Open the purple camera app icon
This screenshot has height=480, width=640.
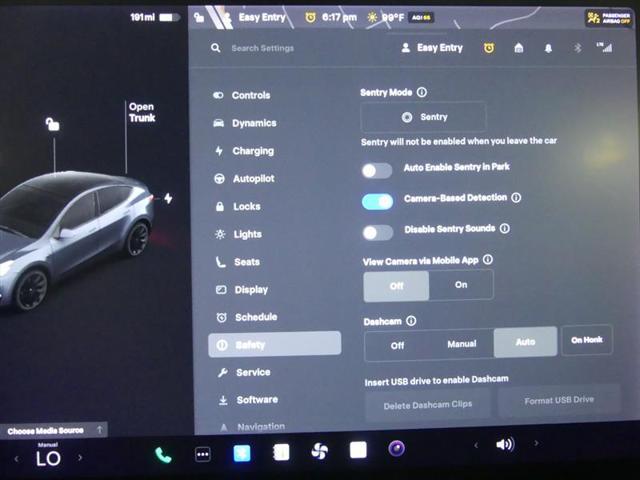(396, 449)
